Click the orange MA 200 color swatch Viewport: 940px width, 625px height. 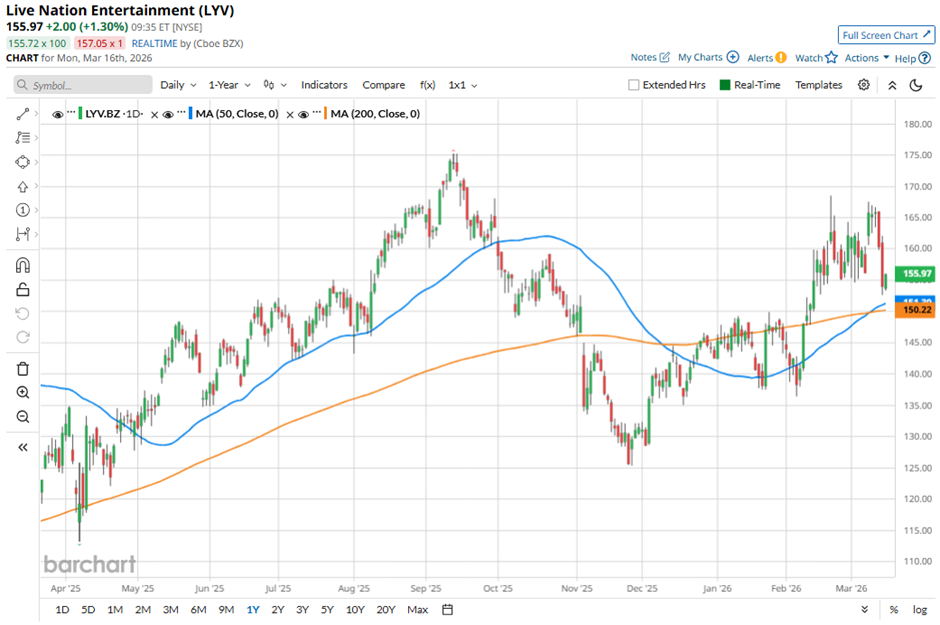coord(320,114)
